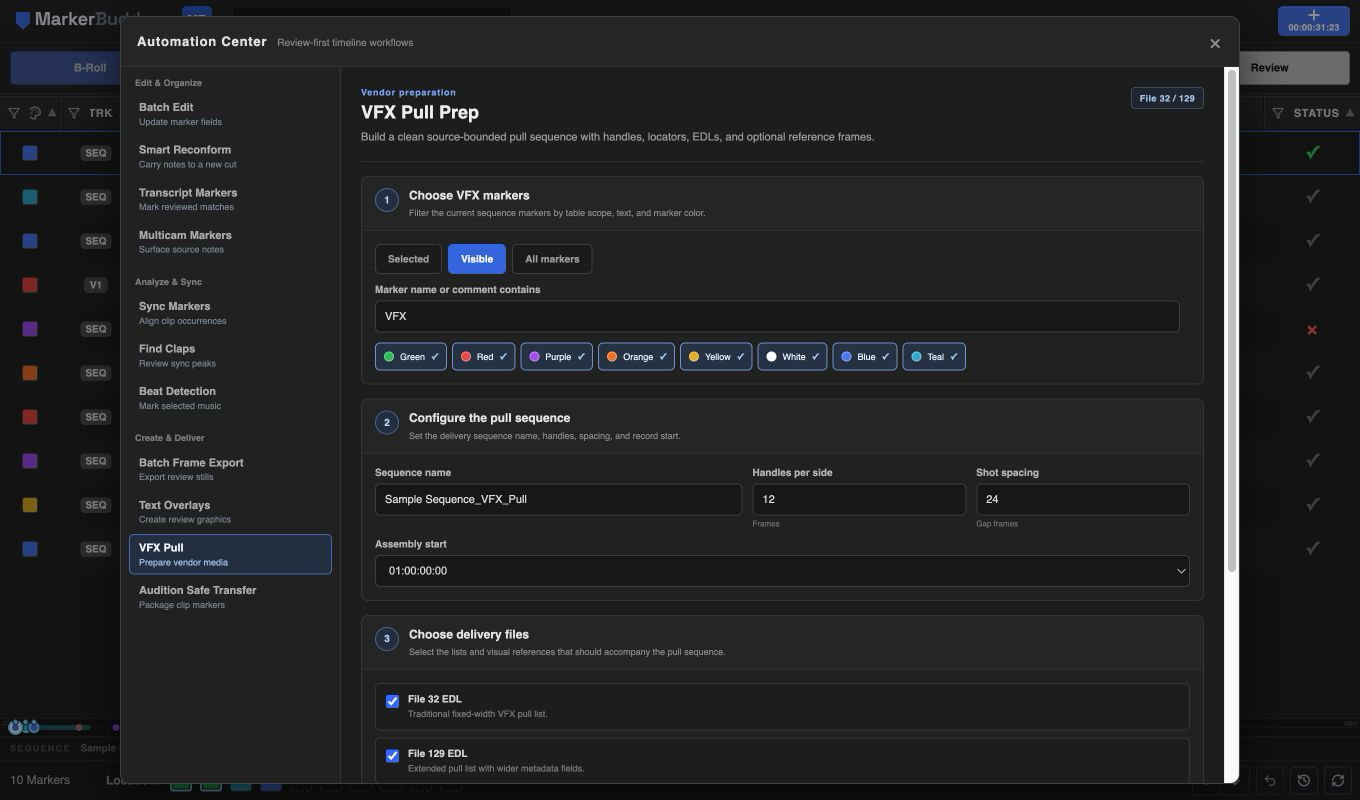This screenshot has width=1360, height=800.
Task: Click the red X status icon
Action: tap(1312, 329)
